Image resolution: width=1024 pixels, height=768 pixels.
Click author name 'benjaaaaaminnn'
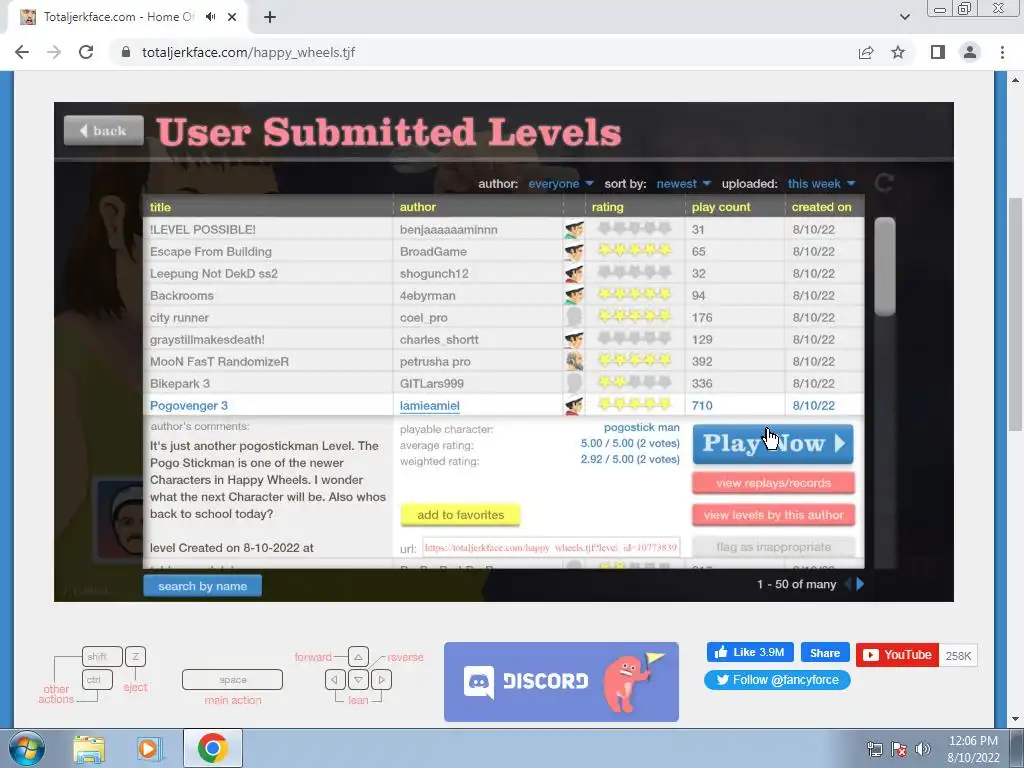449,229
